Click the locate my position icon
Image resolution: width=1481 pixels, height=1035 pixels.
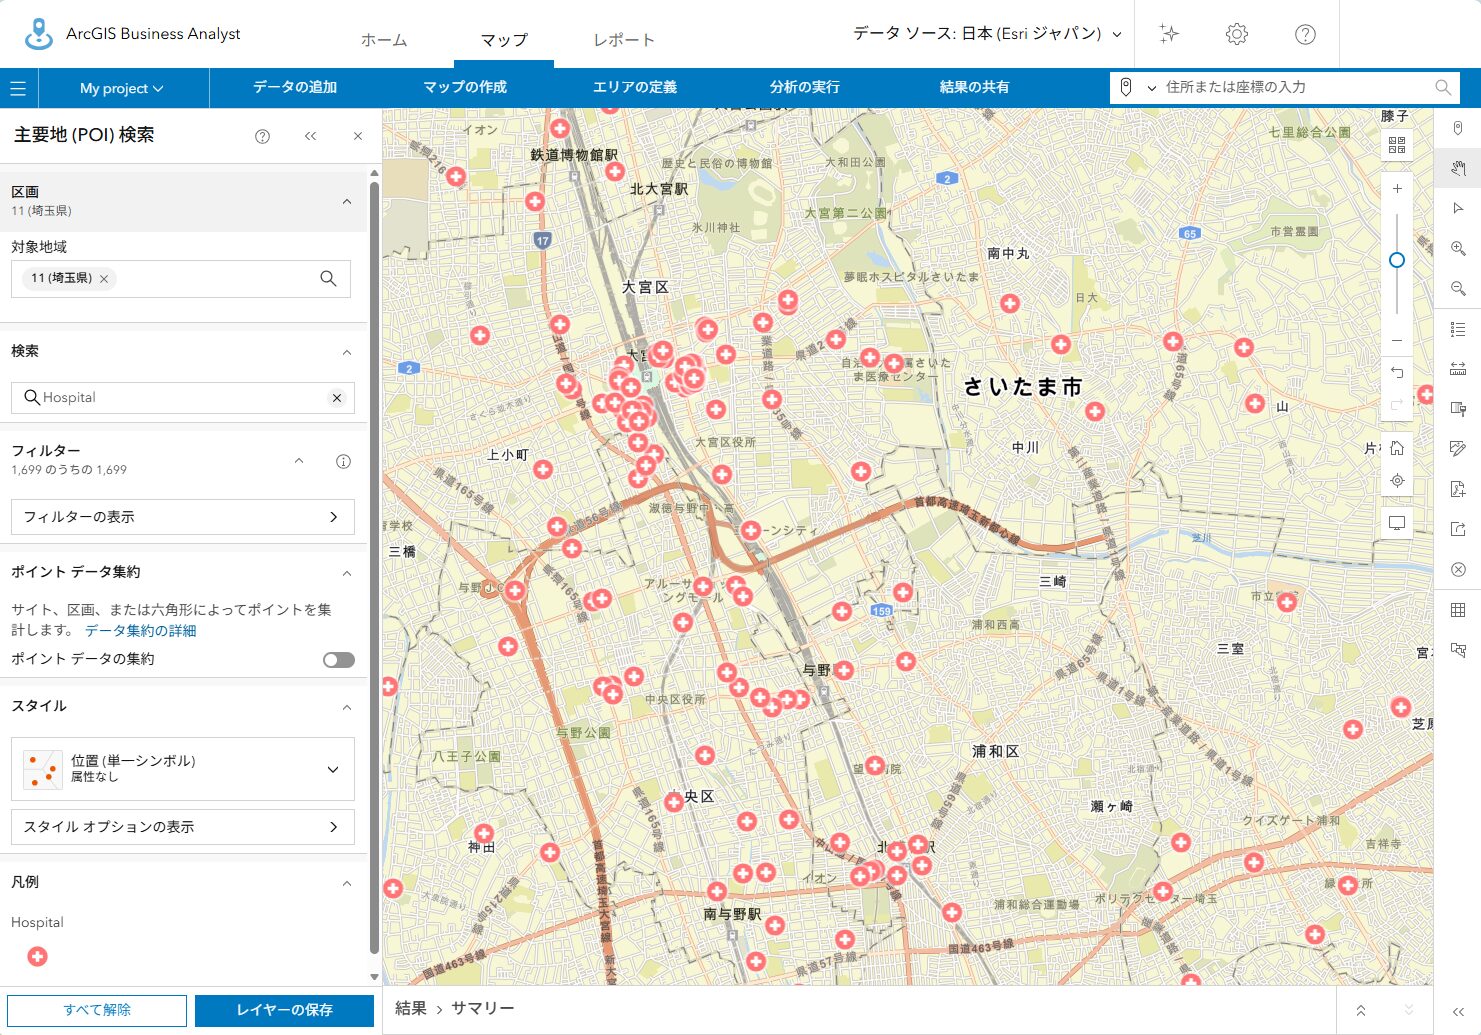pos(1397,481)
